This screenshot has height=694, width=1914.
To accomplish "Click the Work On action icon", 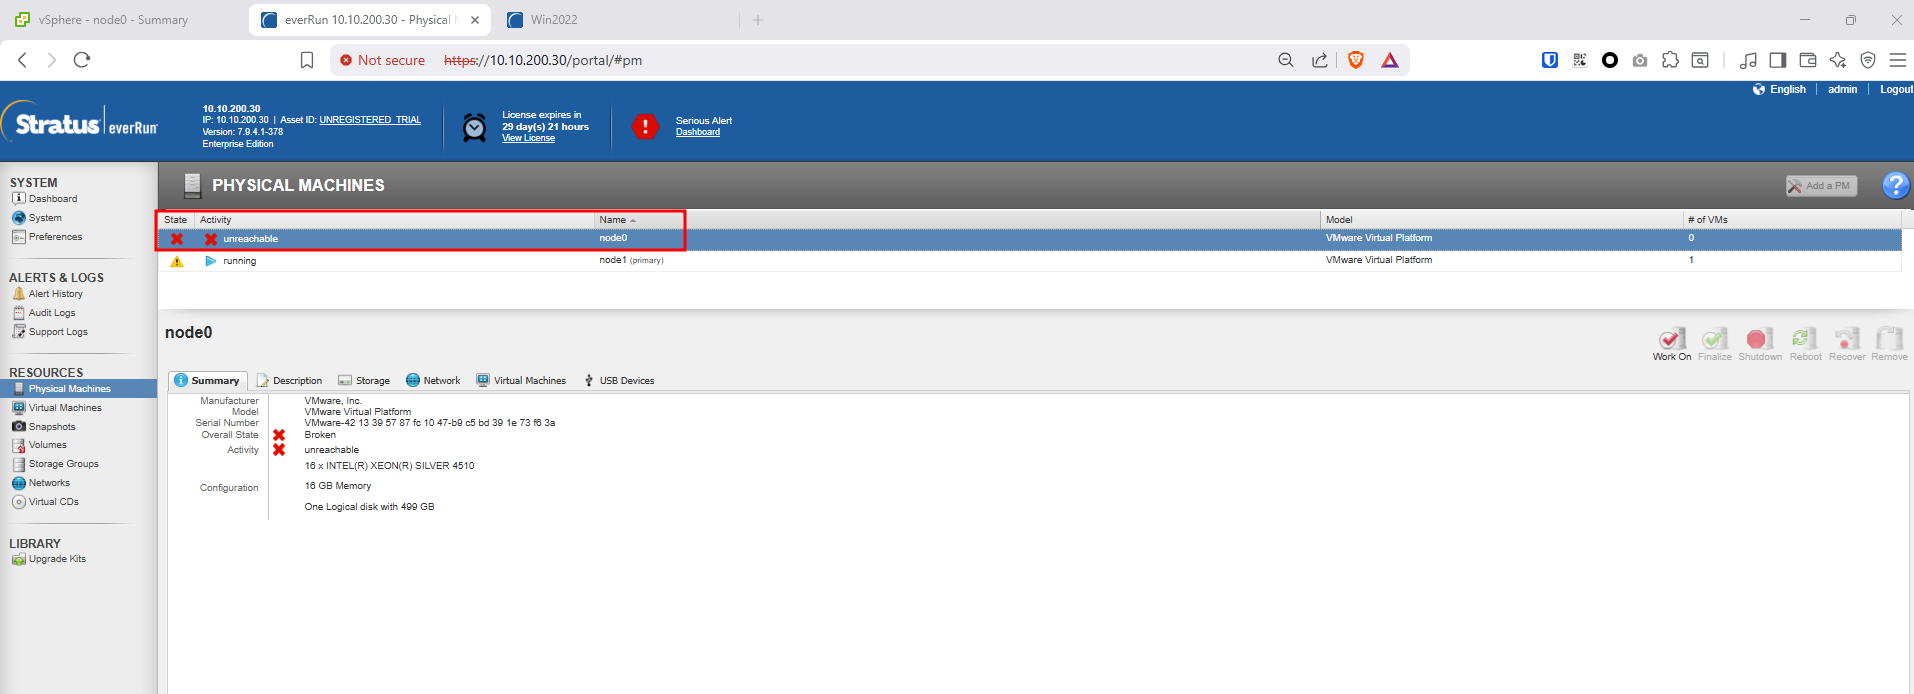I will [1671, 340].
